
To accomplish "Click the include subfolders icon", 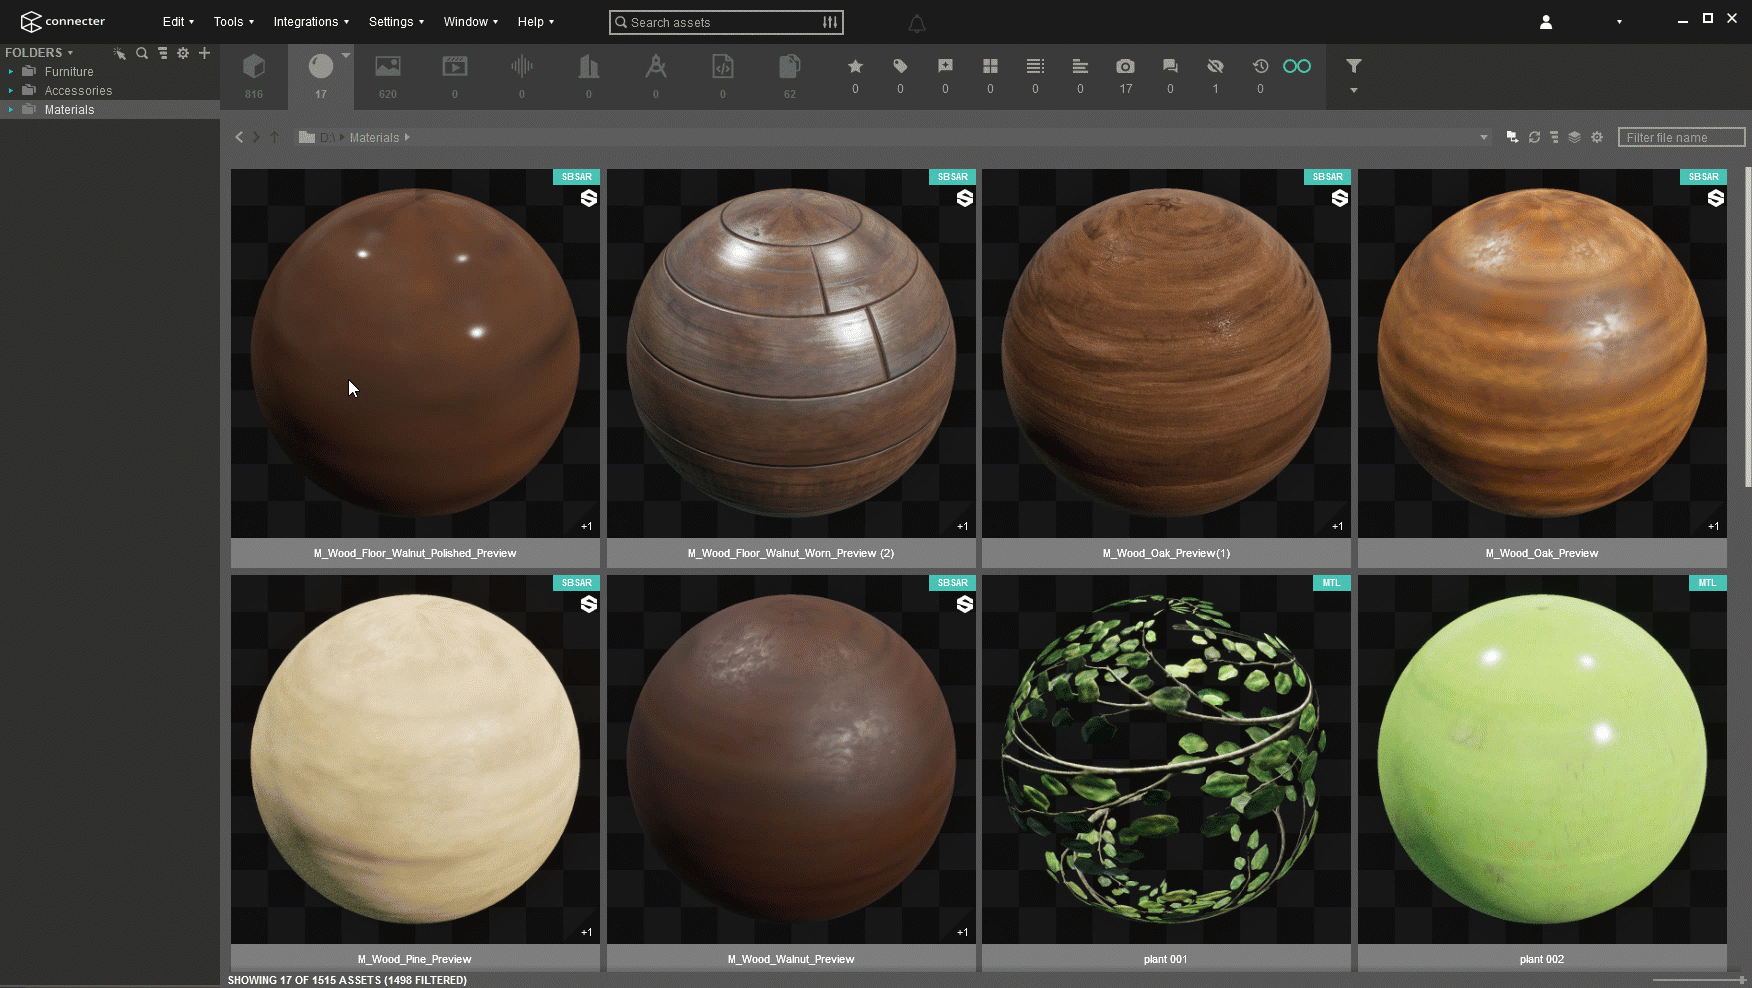I will (x=1512, y=137).
